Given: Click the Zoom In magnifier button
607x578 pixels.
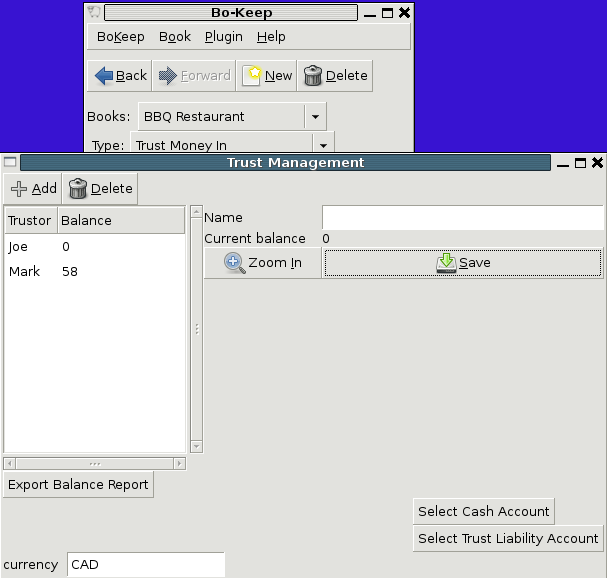Looking at the screenshot, I should (263, 263).
